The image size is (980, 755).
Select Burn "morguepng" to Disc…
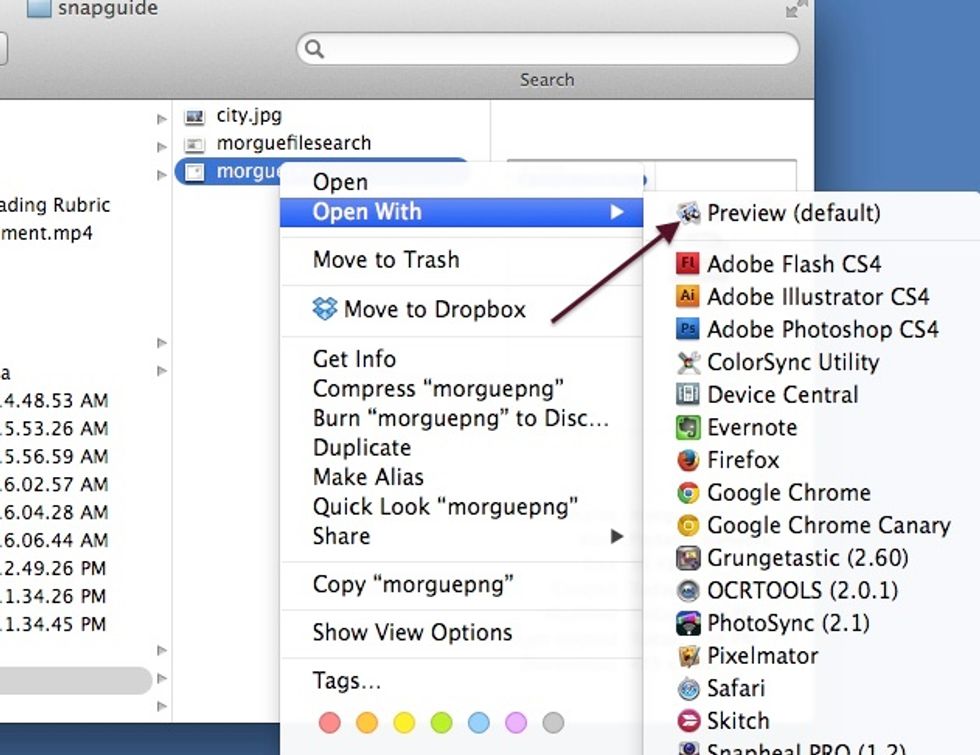[461, 418]
